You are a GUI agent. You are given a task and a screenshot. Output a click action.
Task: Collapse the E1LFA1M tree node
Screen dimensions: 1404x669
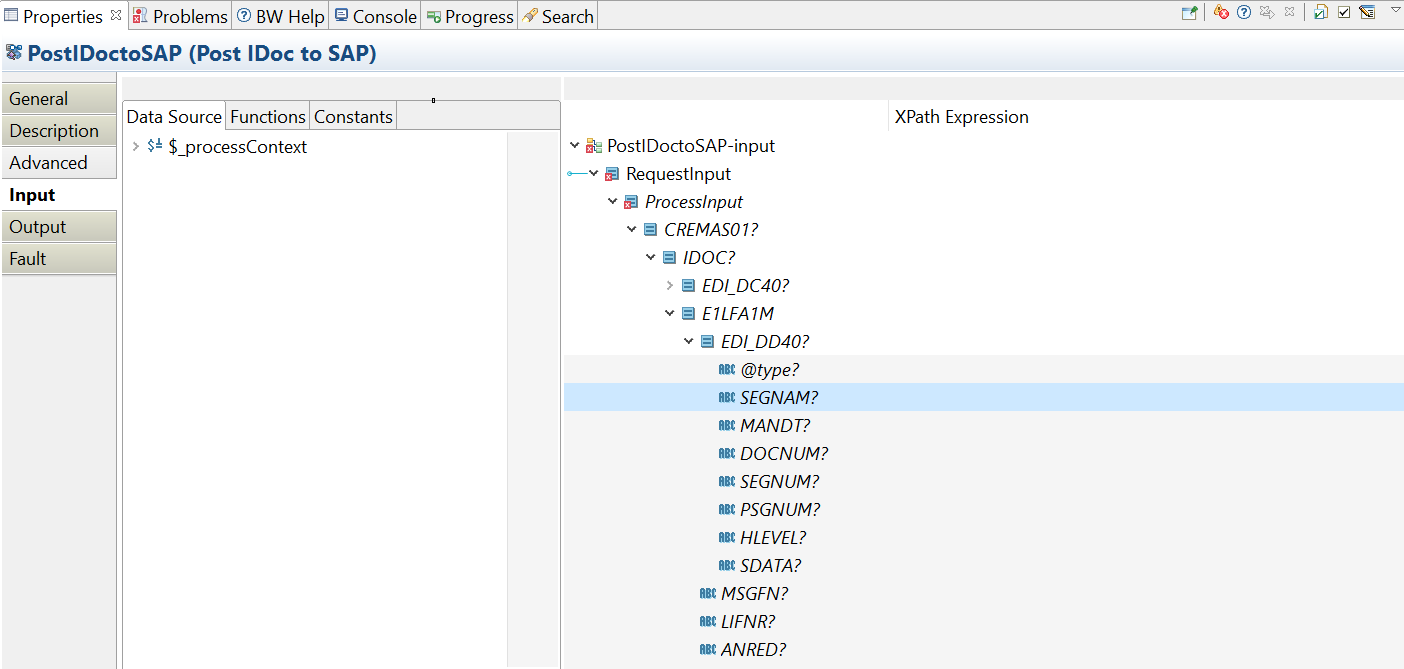coord(670,314)
